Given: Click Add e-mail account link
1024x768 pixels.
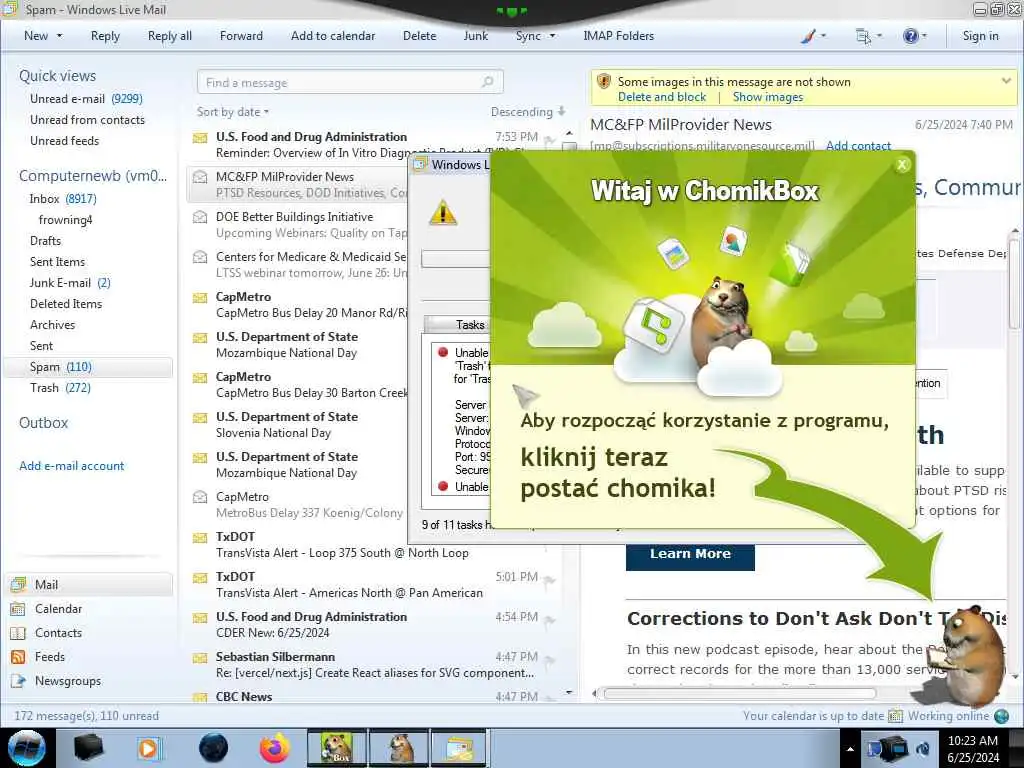Looking at the screenshot, I should click(x=71, y=466).
